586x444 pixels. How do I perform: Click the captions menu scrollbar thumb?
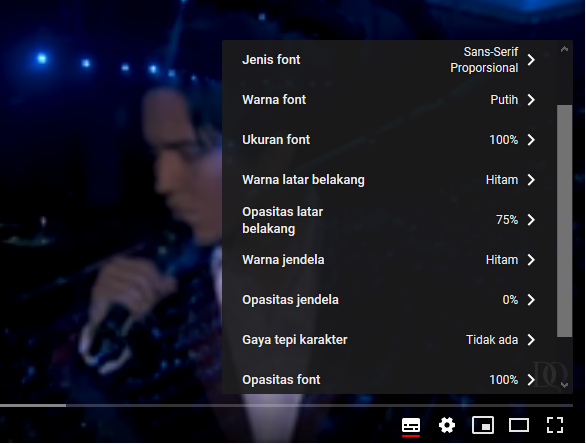(564, 221)
